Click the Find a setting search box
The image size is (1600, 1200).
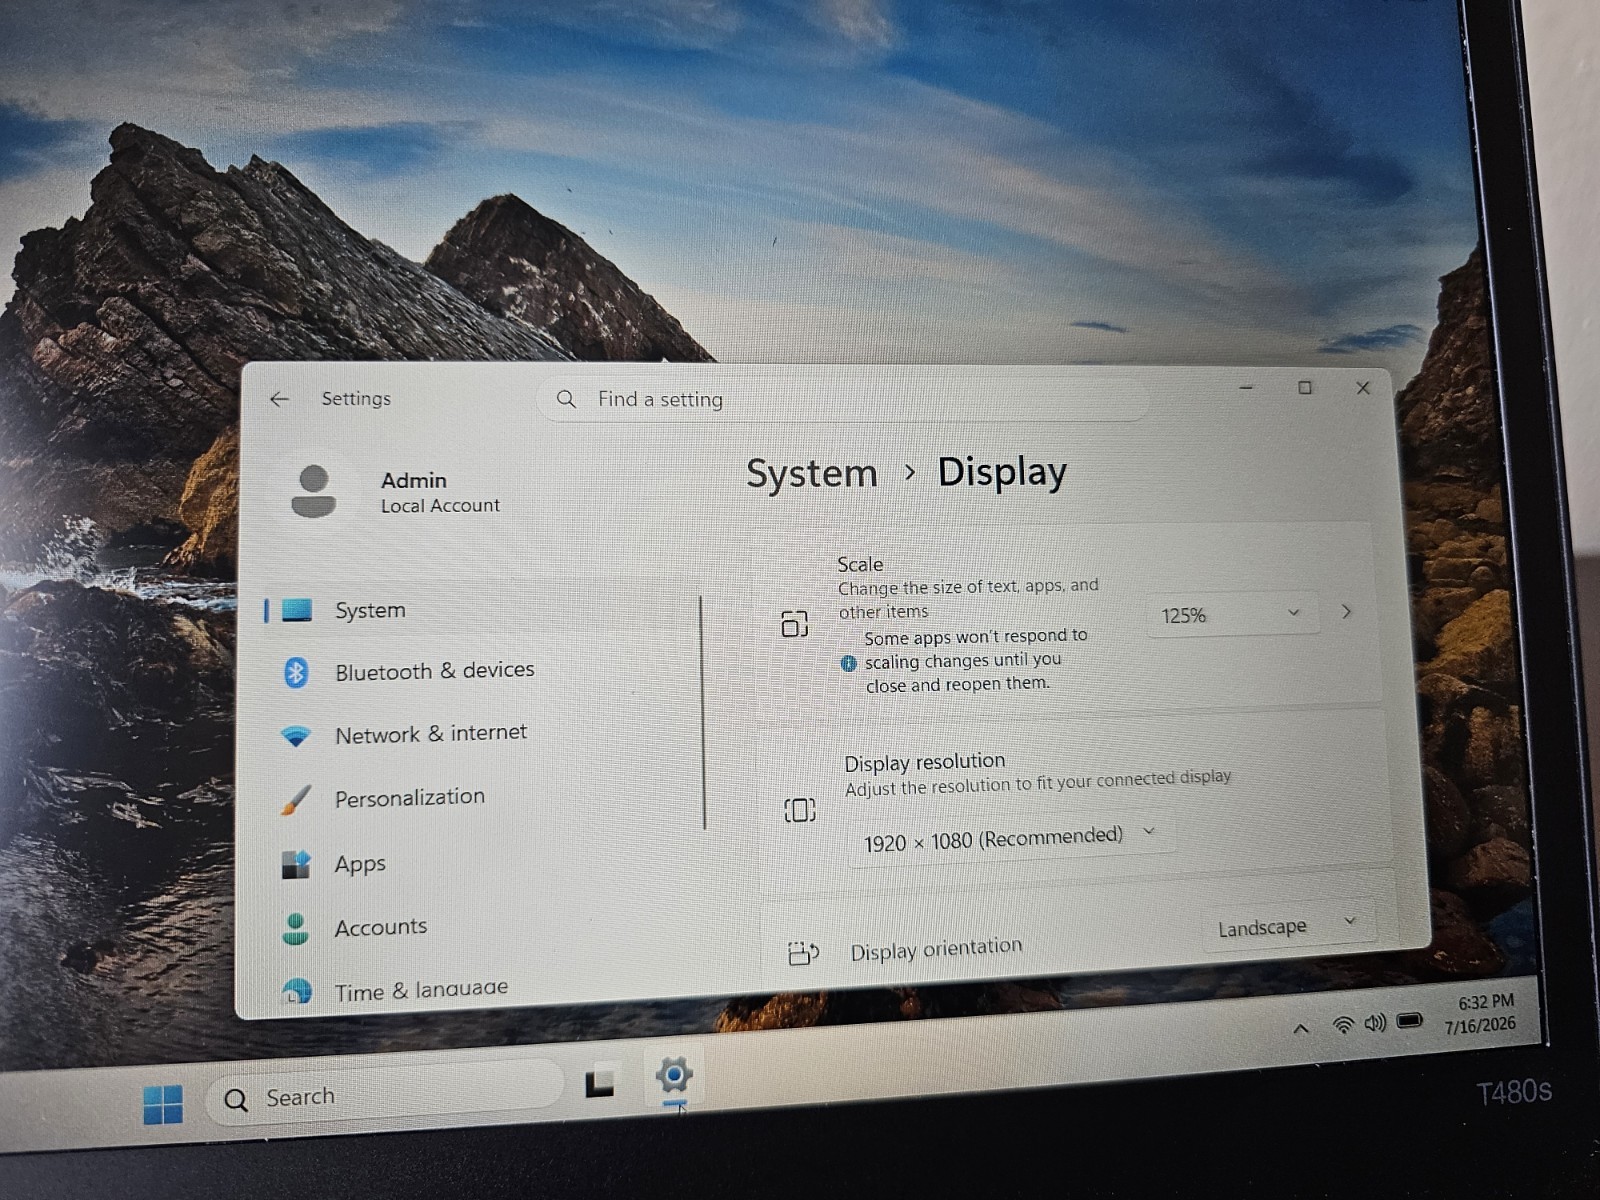[843, 399]
